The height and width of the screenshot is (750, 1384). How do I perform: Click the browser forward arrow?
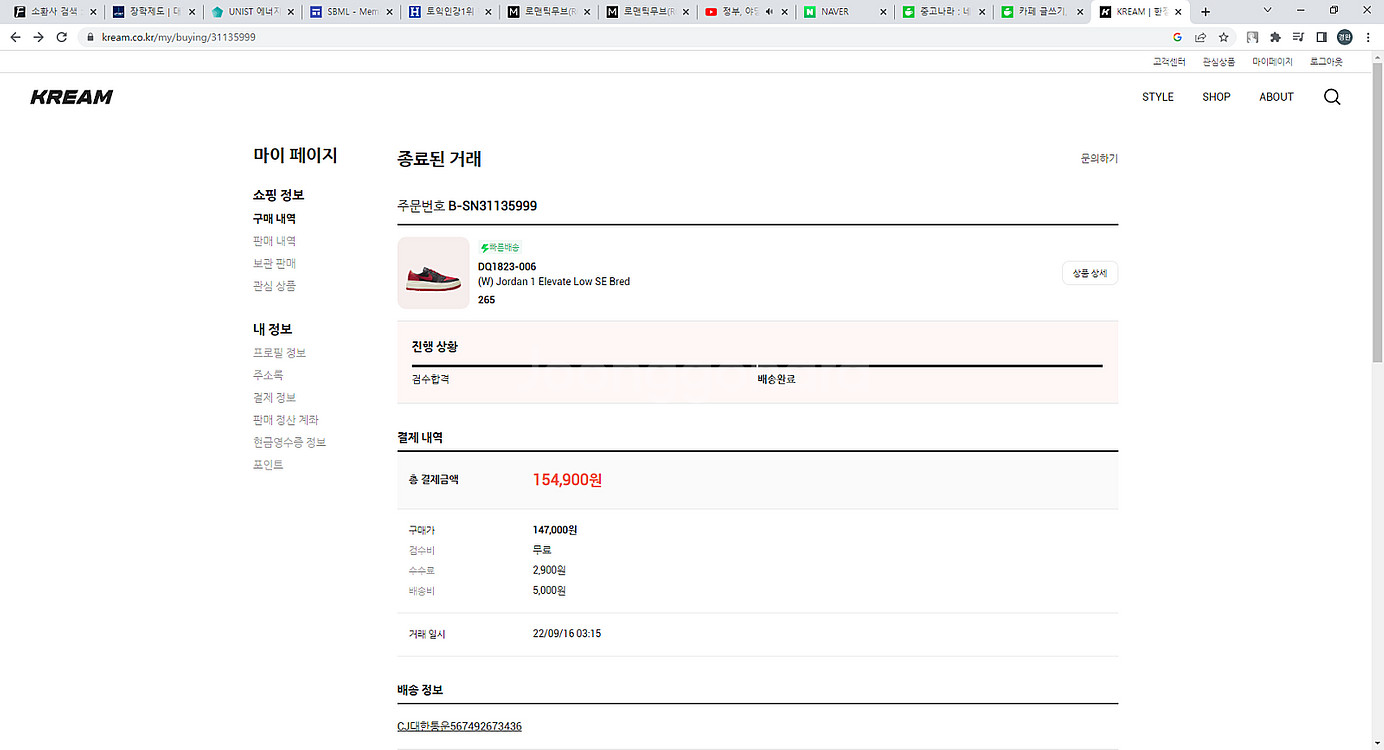tap(38, 37)
